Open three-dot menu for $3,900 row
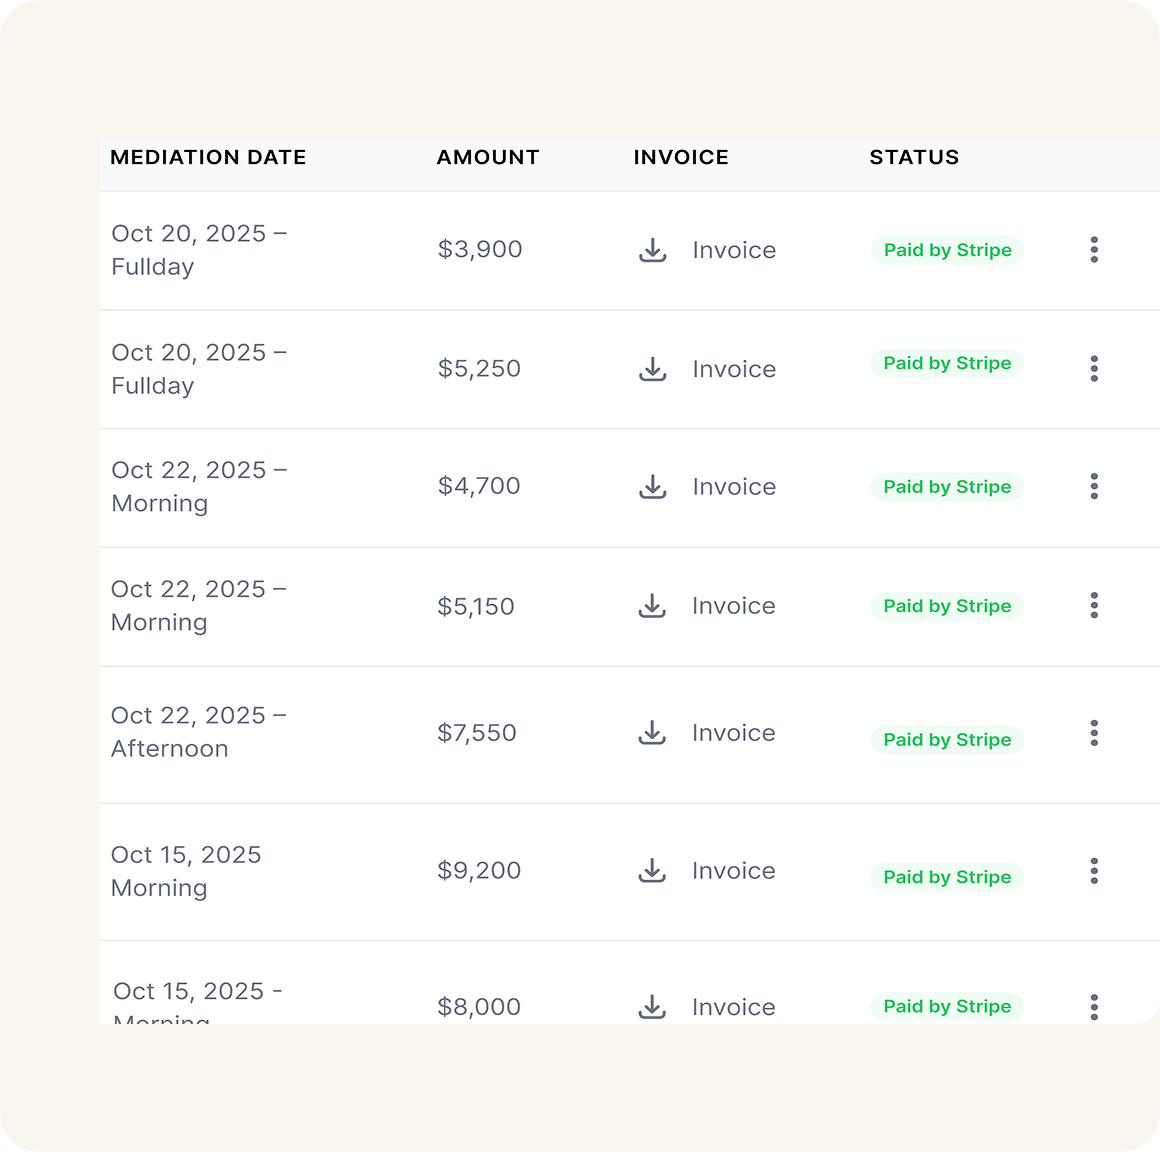Screen dimensions: 1160x1152 click(1094, 250)
